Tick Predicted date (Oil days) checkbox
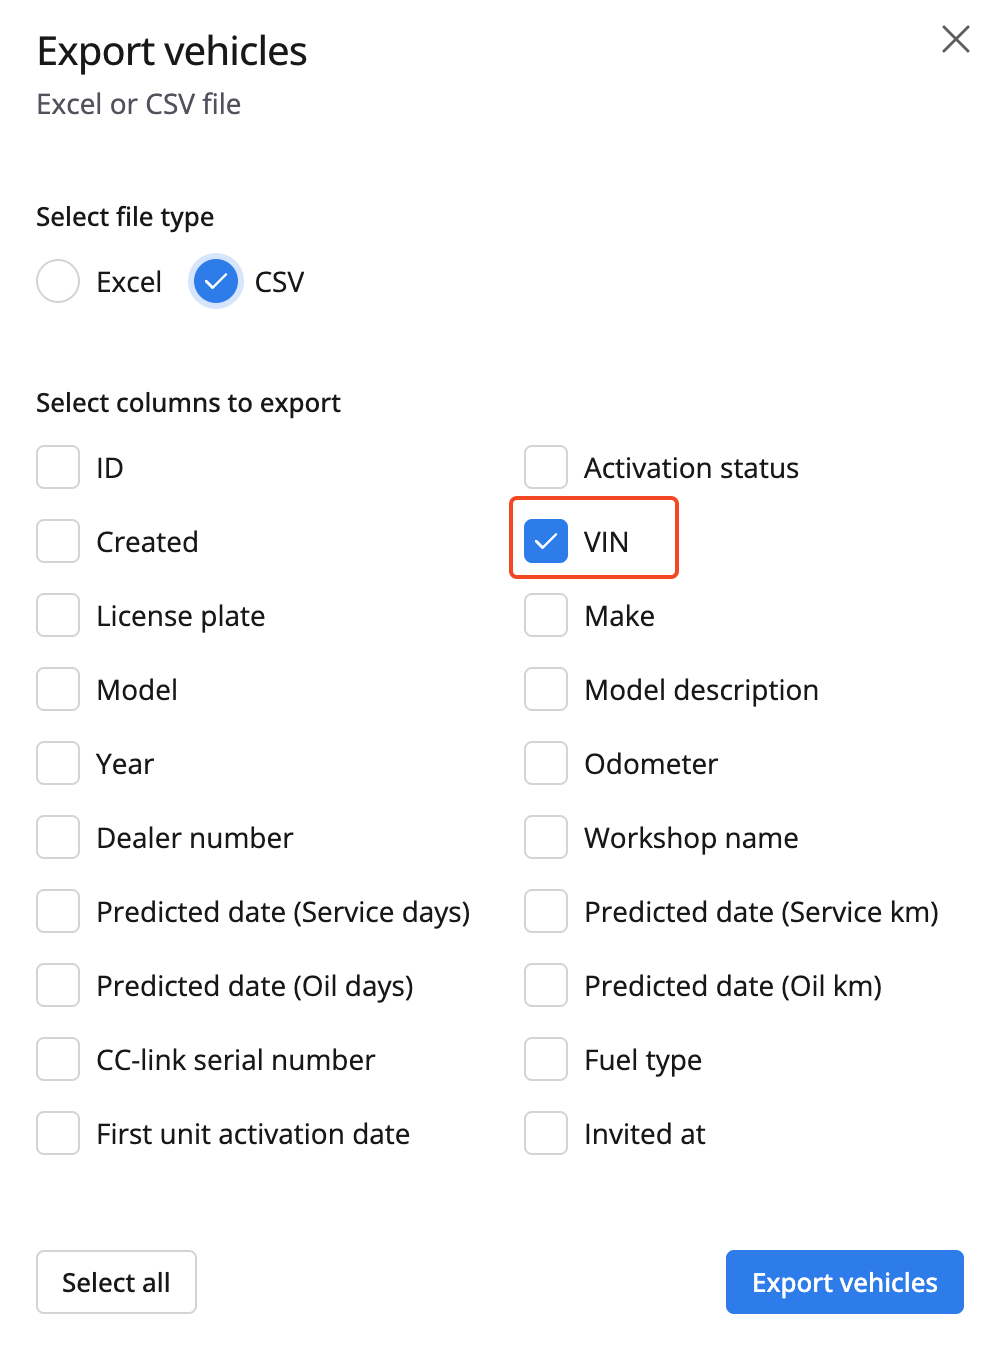Image resolution: width=1000 pixels, height=1348 pixels. tap(58, 986)
